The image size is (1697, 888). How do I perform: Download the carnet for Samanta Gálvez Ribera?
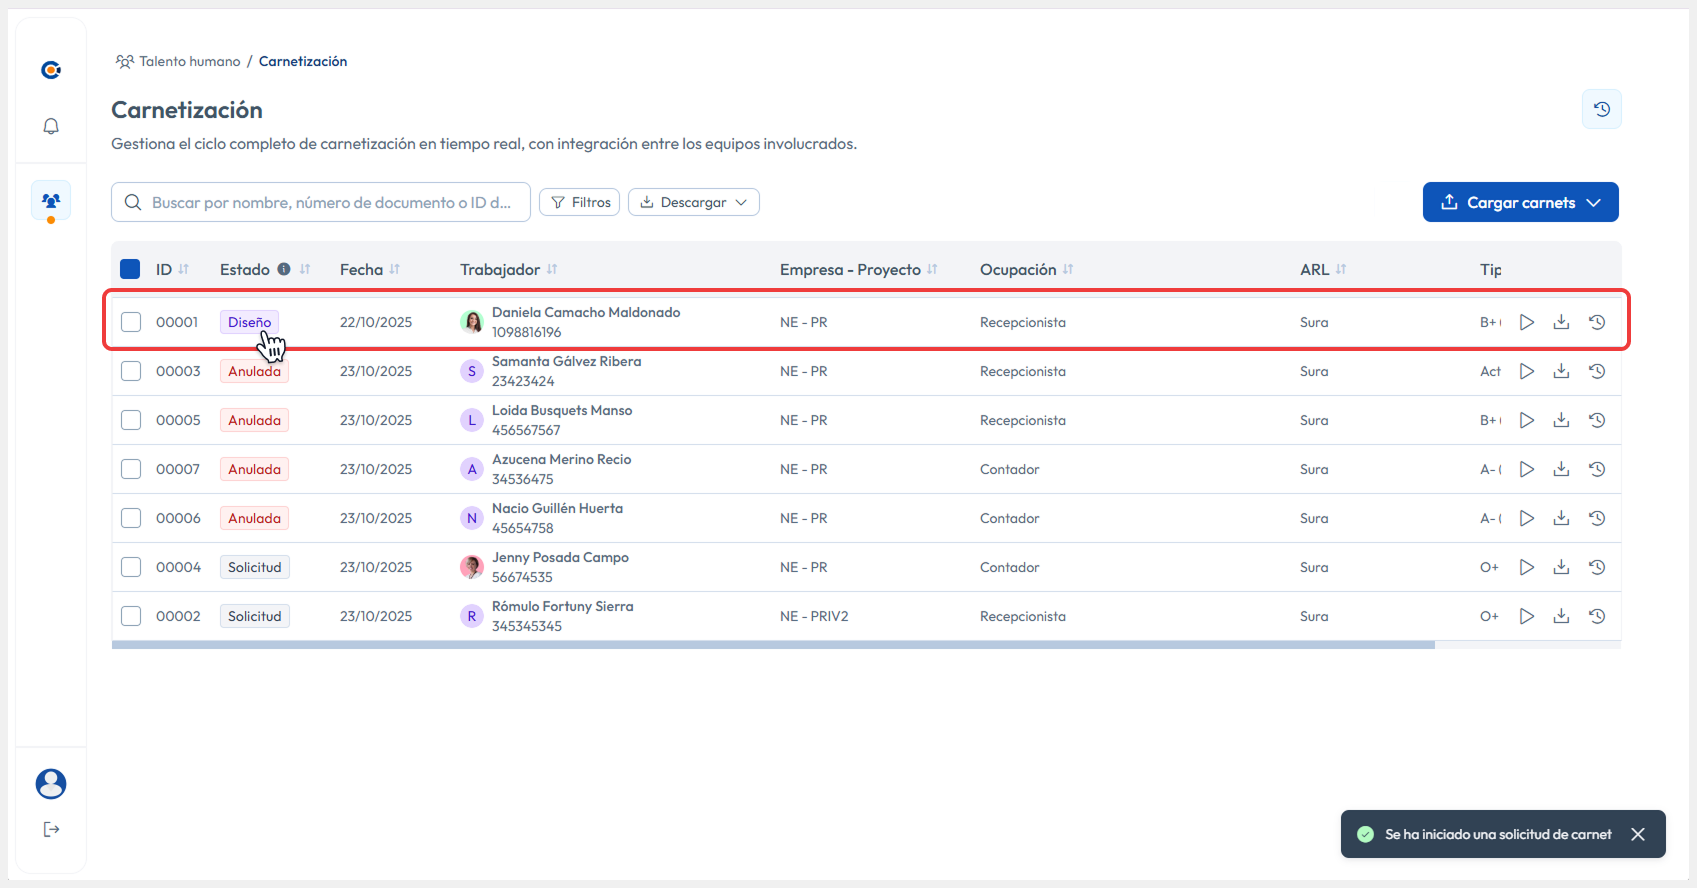(1561, 371)
